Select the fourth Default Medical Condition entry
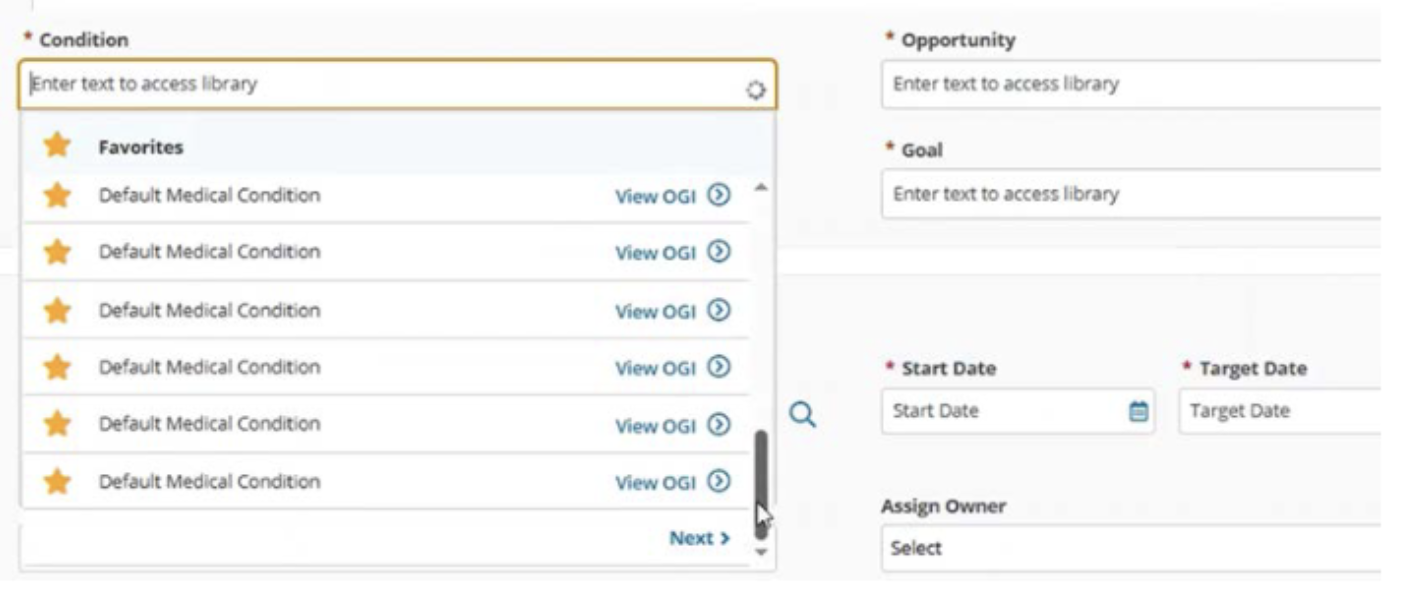 pyautogui.click(x=209, y=367)
